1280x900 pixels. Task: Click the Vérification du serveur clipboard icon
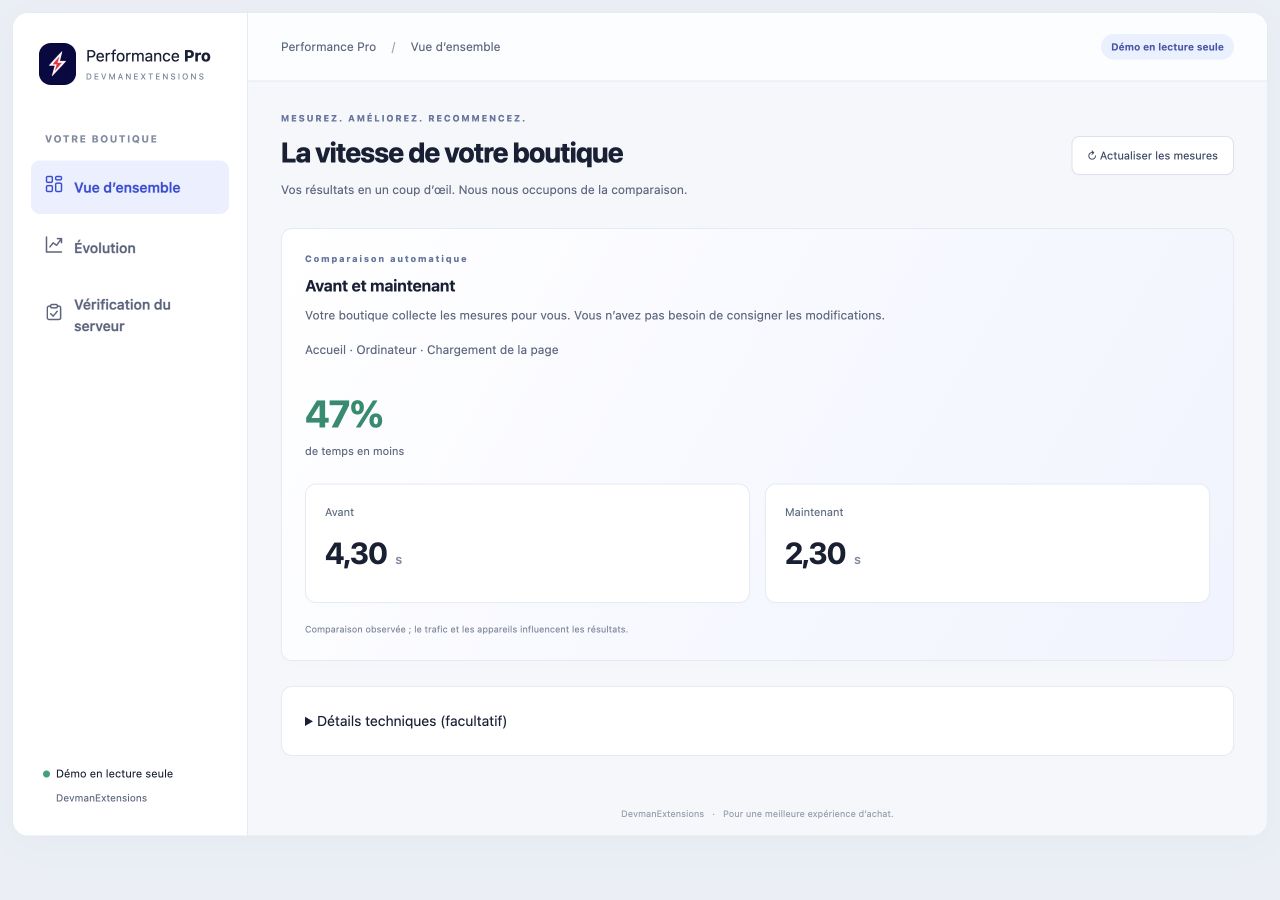tap(54, 312)
